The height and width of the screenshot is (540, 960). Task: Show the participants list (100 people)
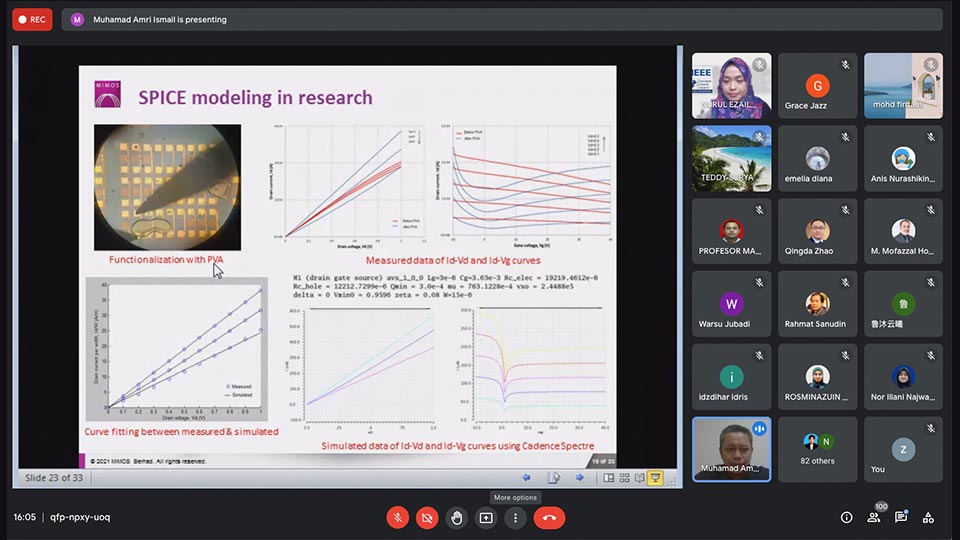pos(875,517)
